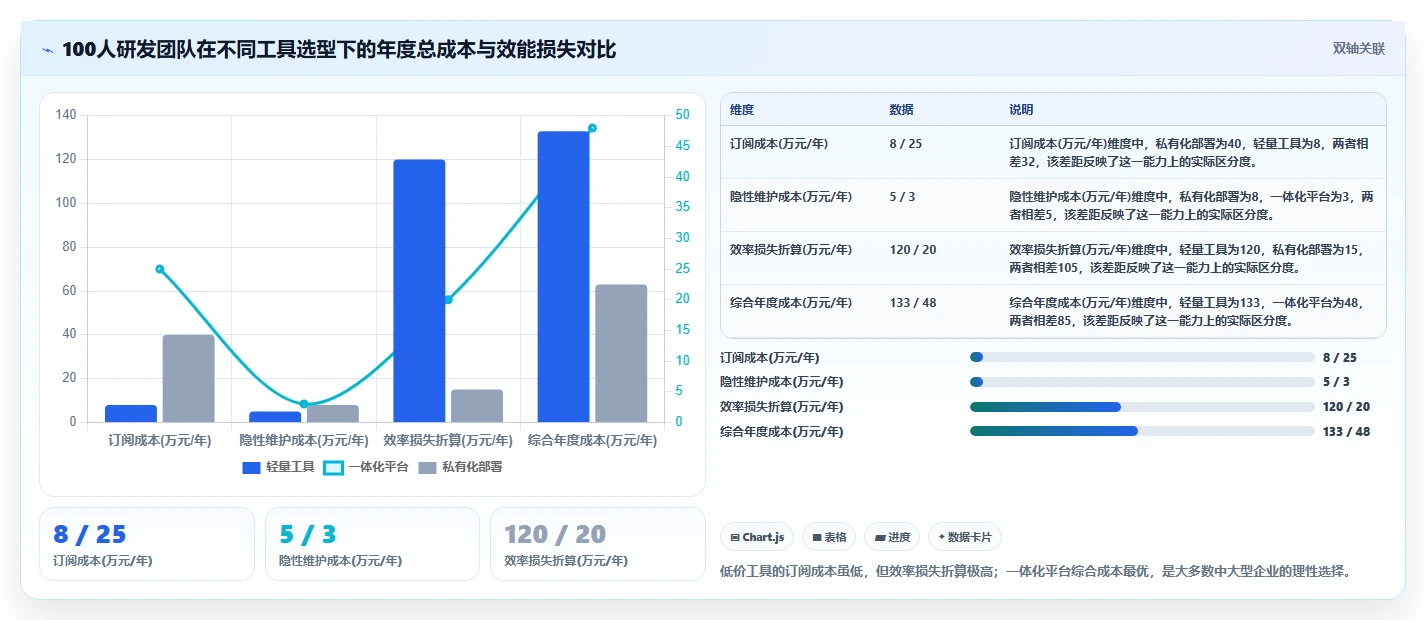The image size is (1426, 620).
Task: Toggle the 轻量工具 legend series
Action: [279, 467]
